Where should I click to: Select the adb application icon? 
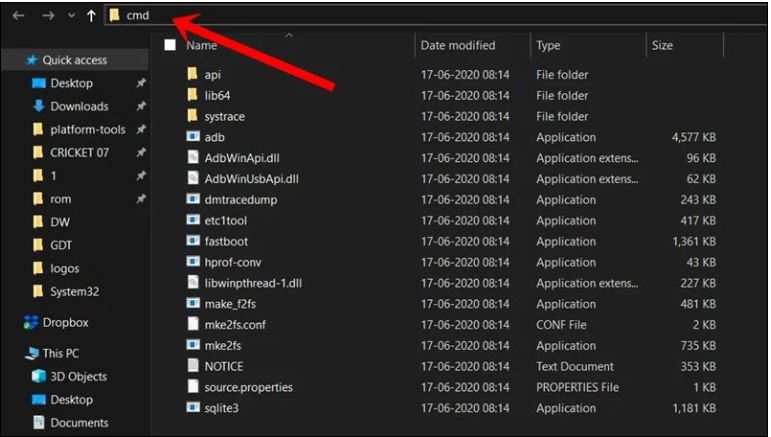pos(193,136)
